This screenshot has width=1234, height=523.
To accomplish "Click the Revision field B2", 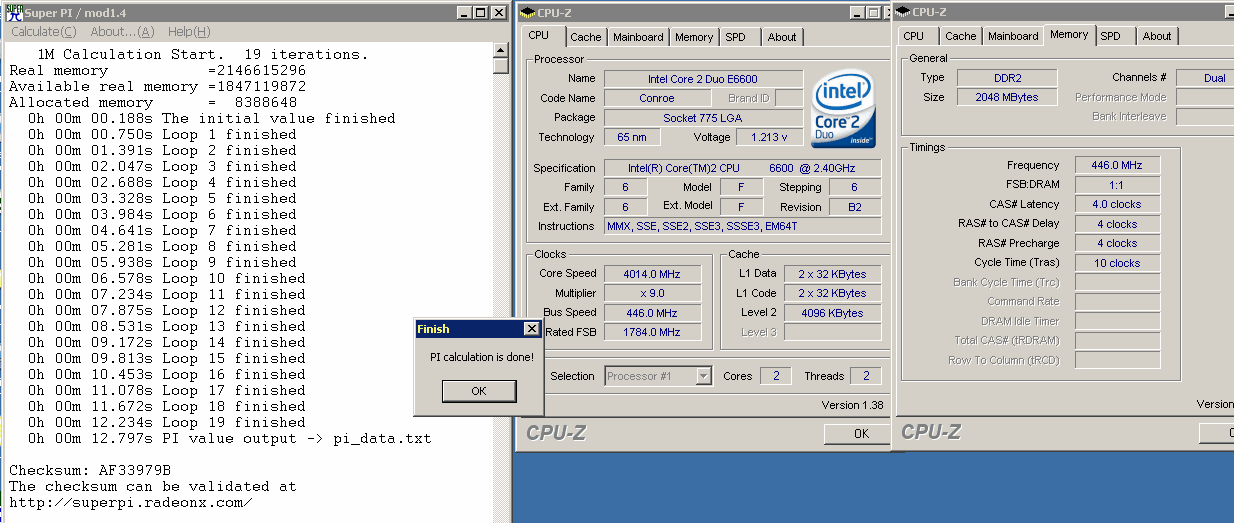I will pyautogui.click(x=854, y=207).
